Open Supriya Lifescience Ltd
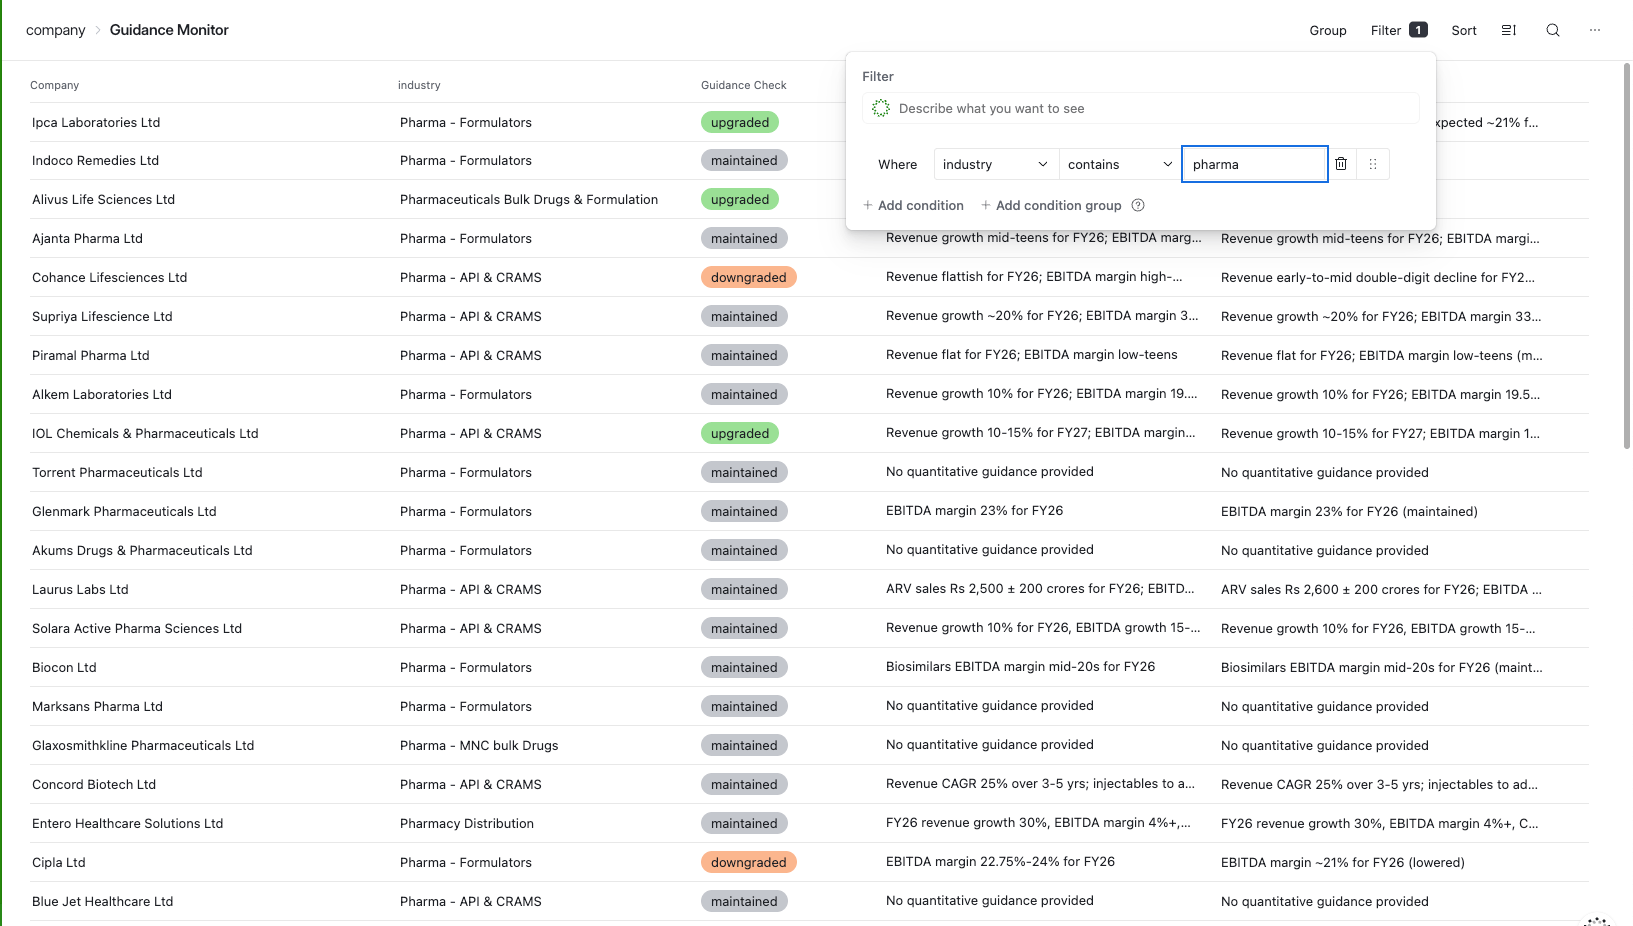Screen dimensions: 1633x926 click(102, 316)
